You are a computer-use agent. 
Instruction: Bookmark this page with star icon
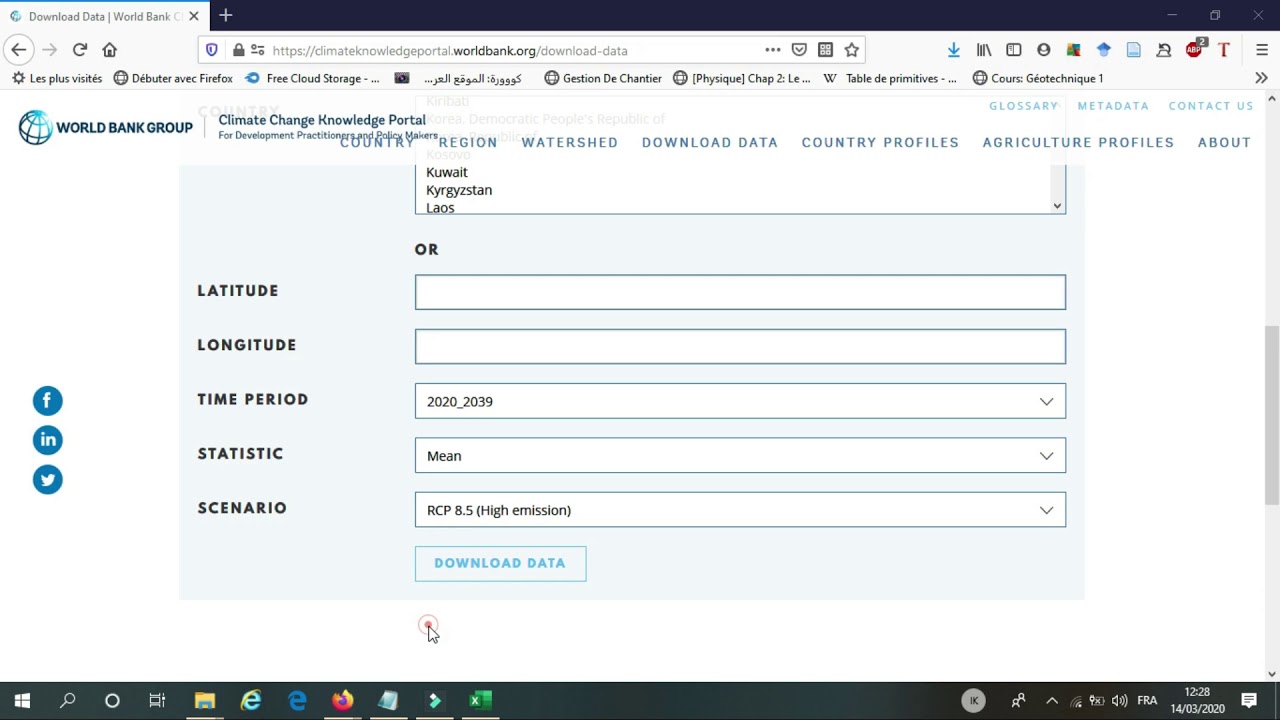tap(851, 50)
